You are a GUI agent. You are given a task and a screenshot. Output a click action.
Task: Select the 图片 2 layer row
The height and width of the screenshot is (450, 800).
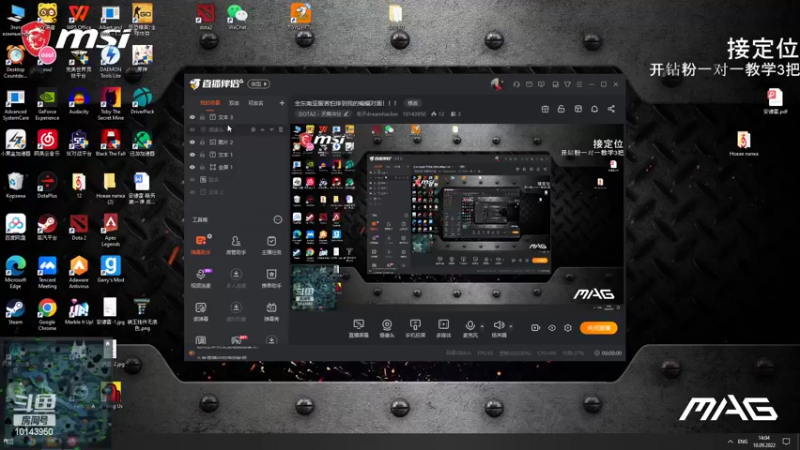pyautogui.click(x=236, y=142)
